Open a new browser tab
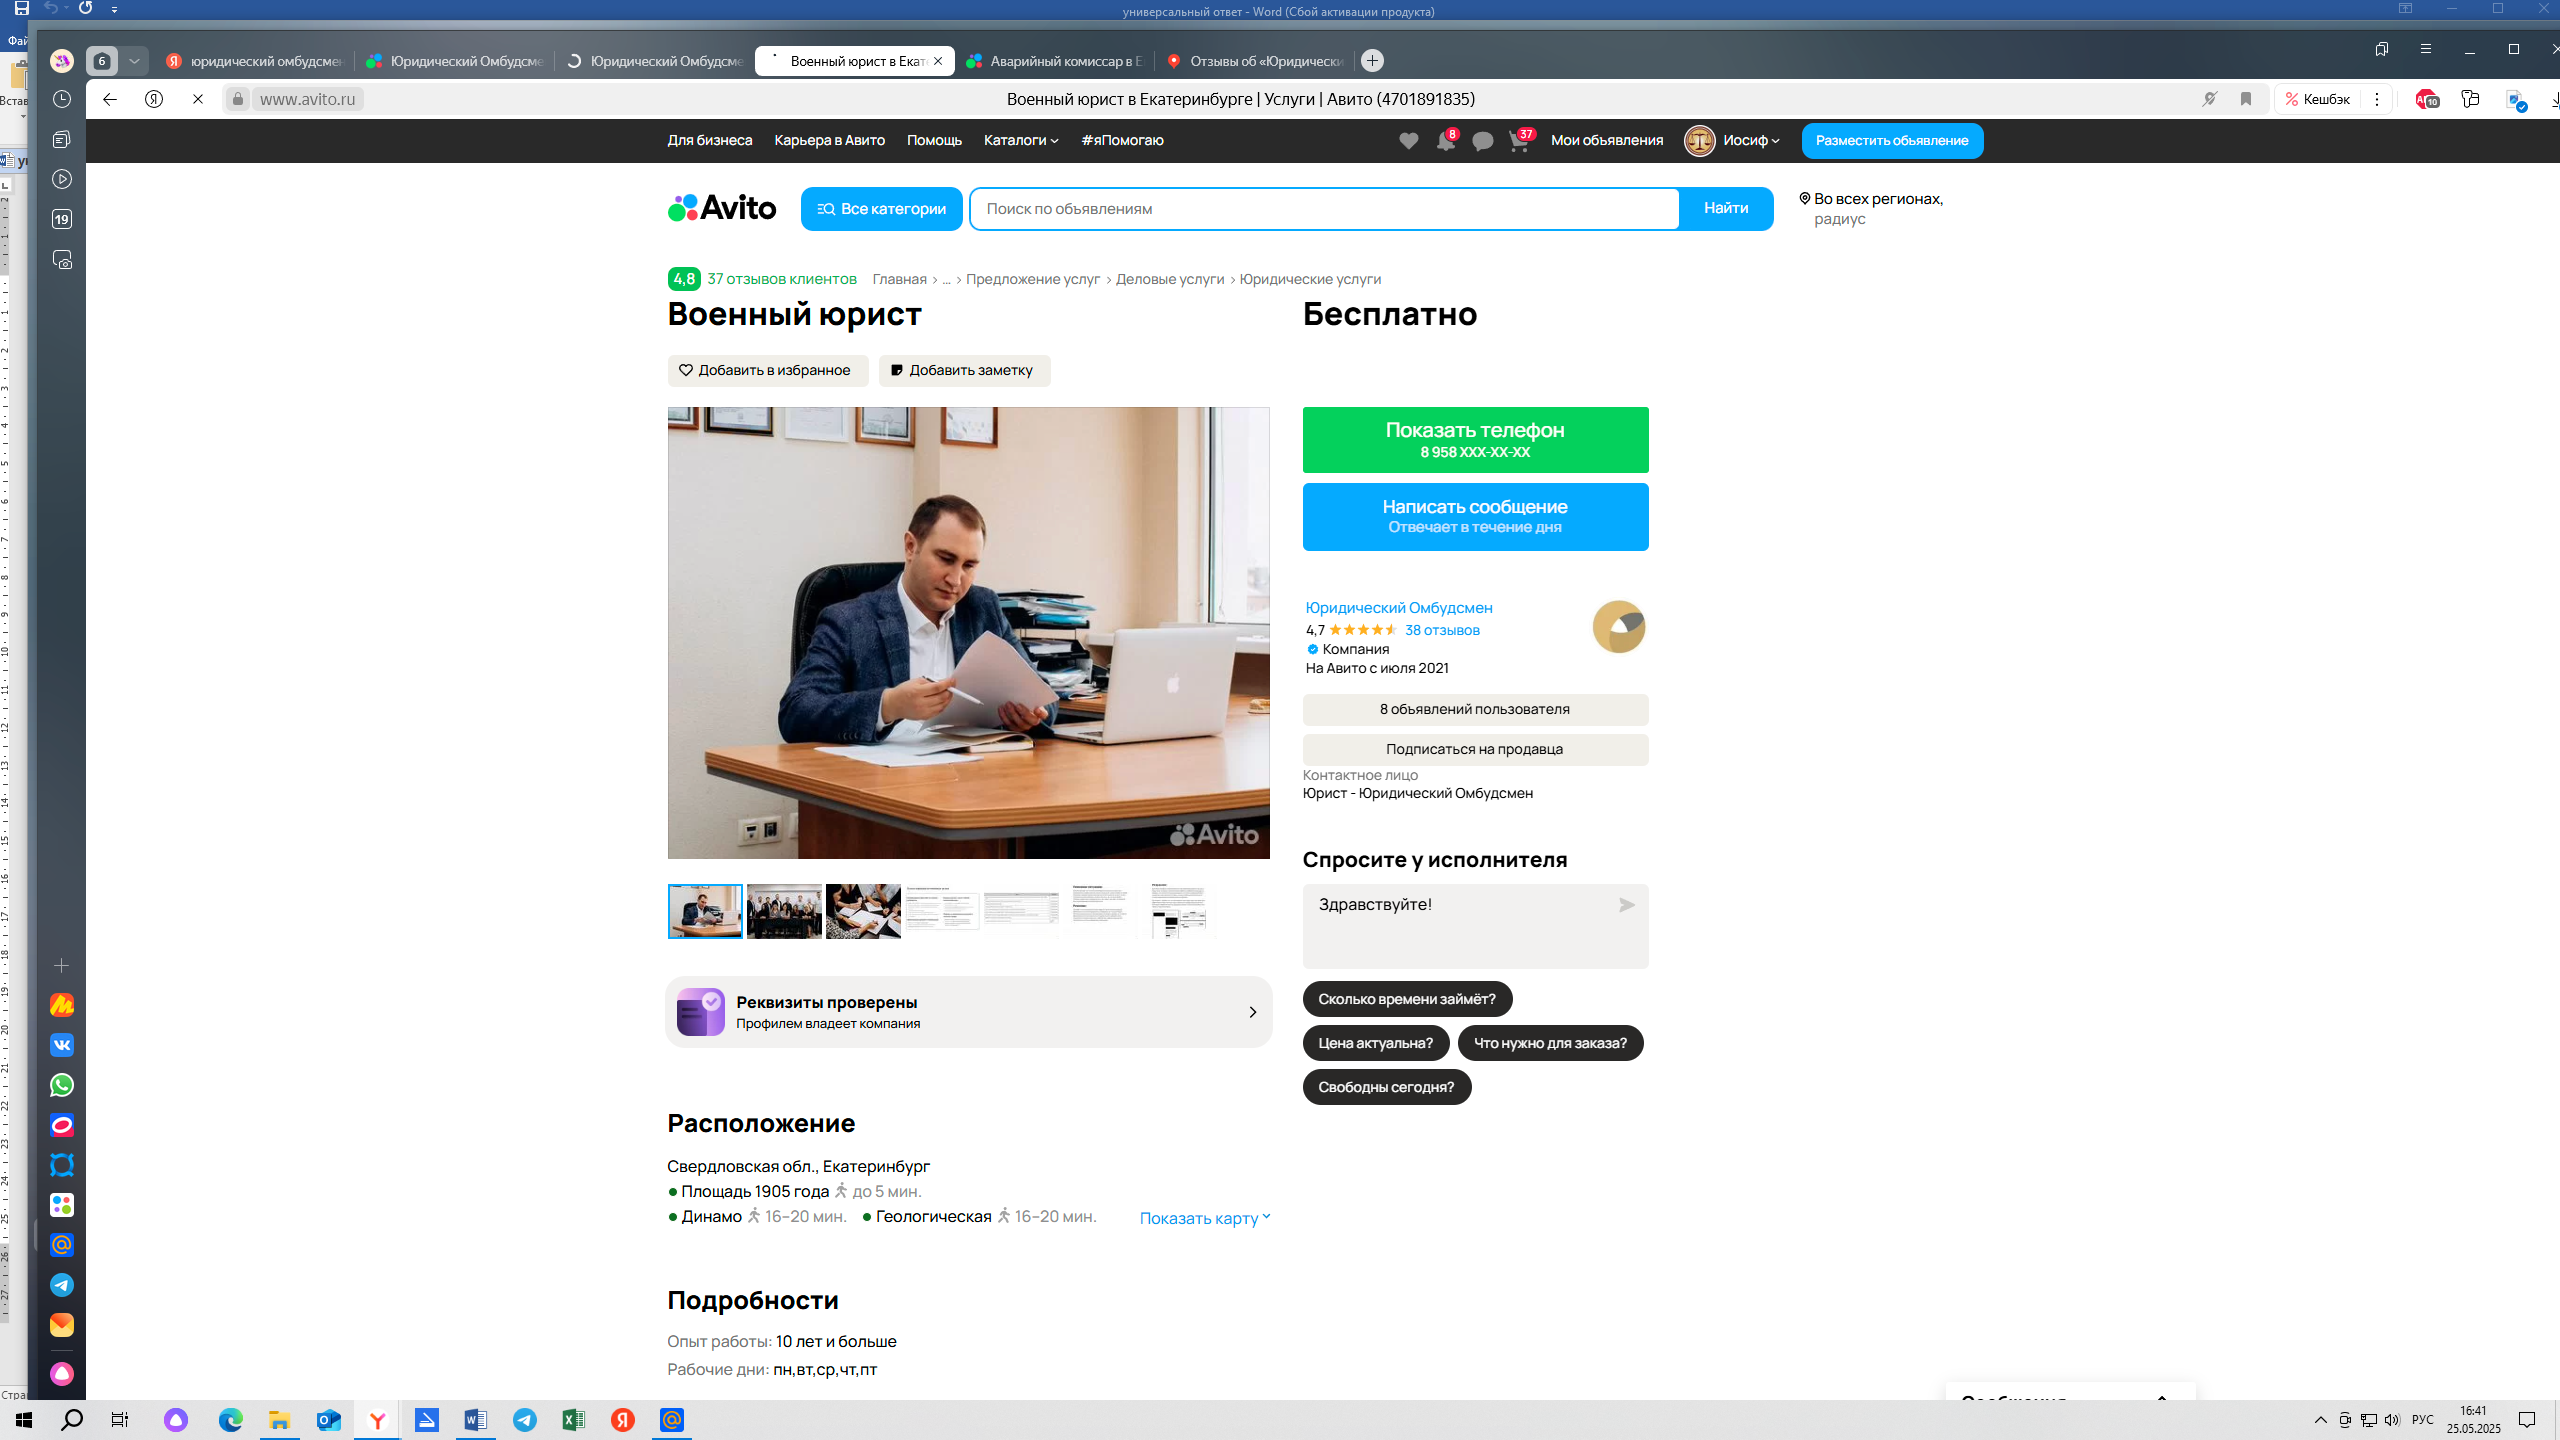Image resolution: width=2560 pixels, height=1440 pixels. [x=1373, y=61]
